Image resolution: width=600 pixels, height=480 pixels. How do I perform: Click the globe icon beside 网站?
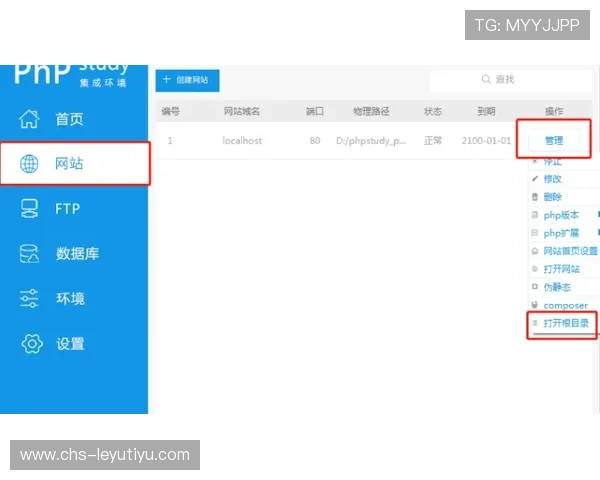(x=29, y=164)
